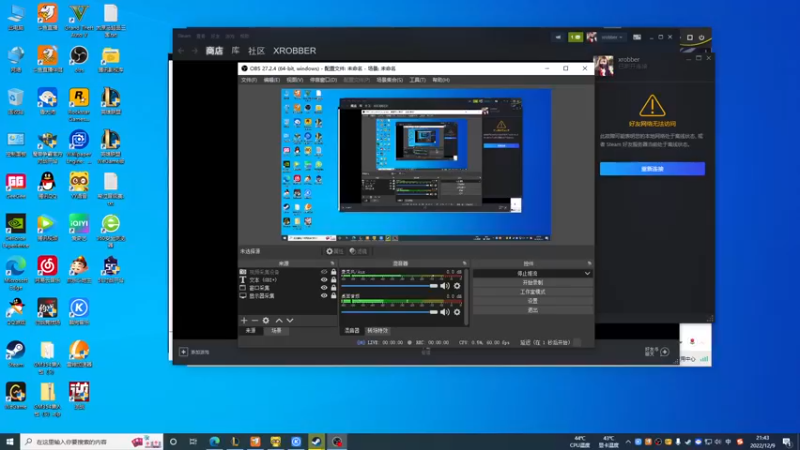800x450 pixels.
Task: Pop out the audio mixer dock icon
Action: point(464,264)
